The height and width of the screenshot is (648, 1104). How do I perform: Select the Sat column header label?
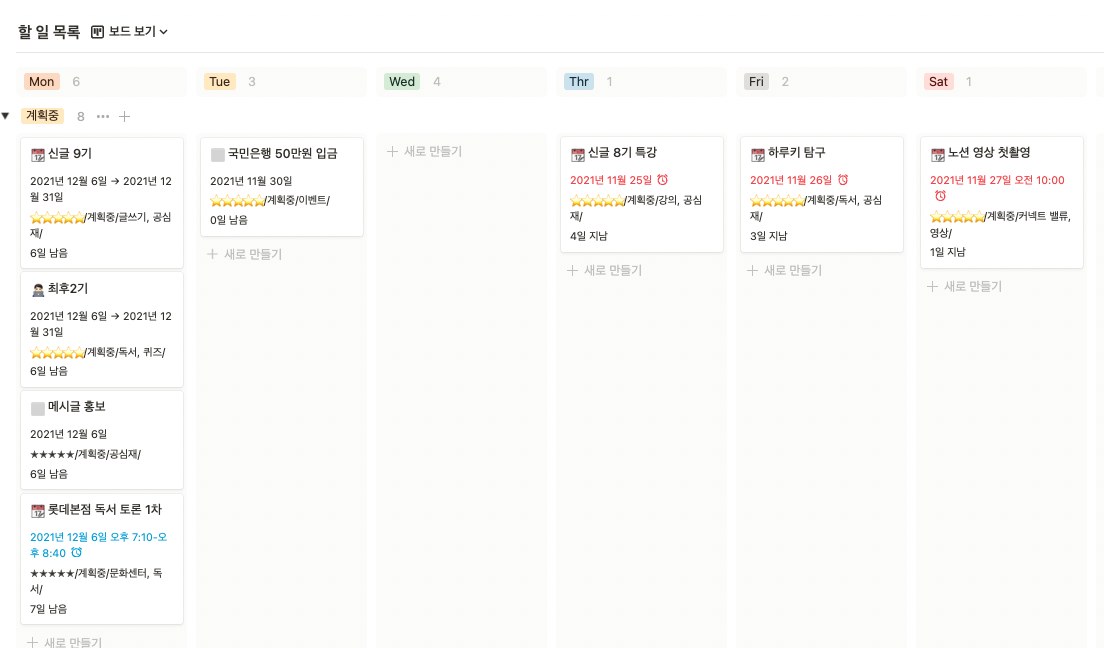click(x=938, y=81)
